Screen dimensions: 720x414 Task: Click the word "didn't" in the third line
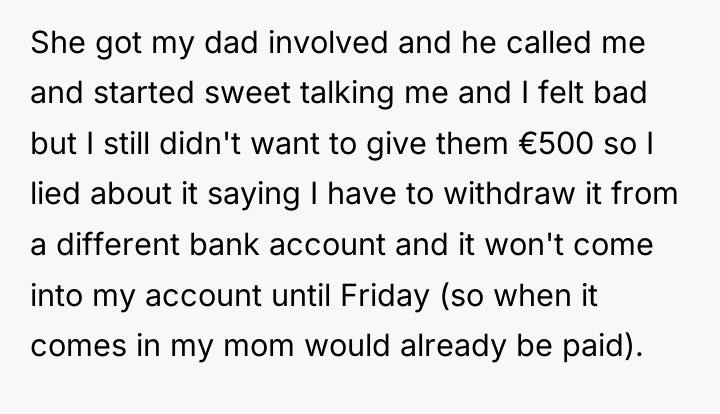(x=200, y=143)
